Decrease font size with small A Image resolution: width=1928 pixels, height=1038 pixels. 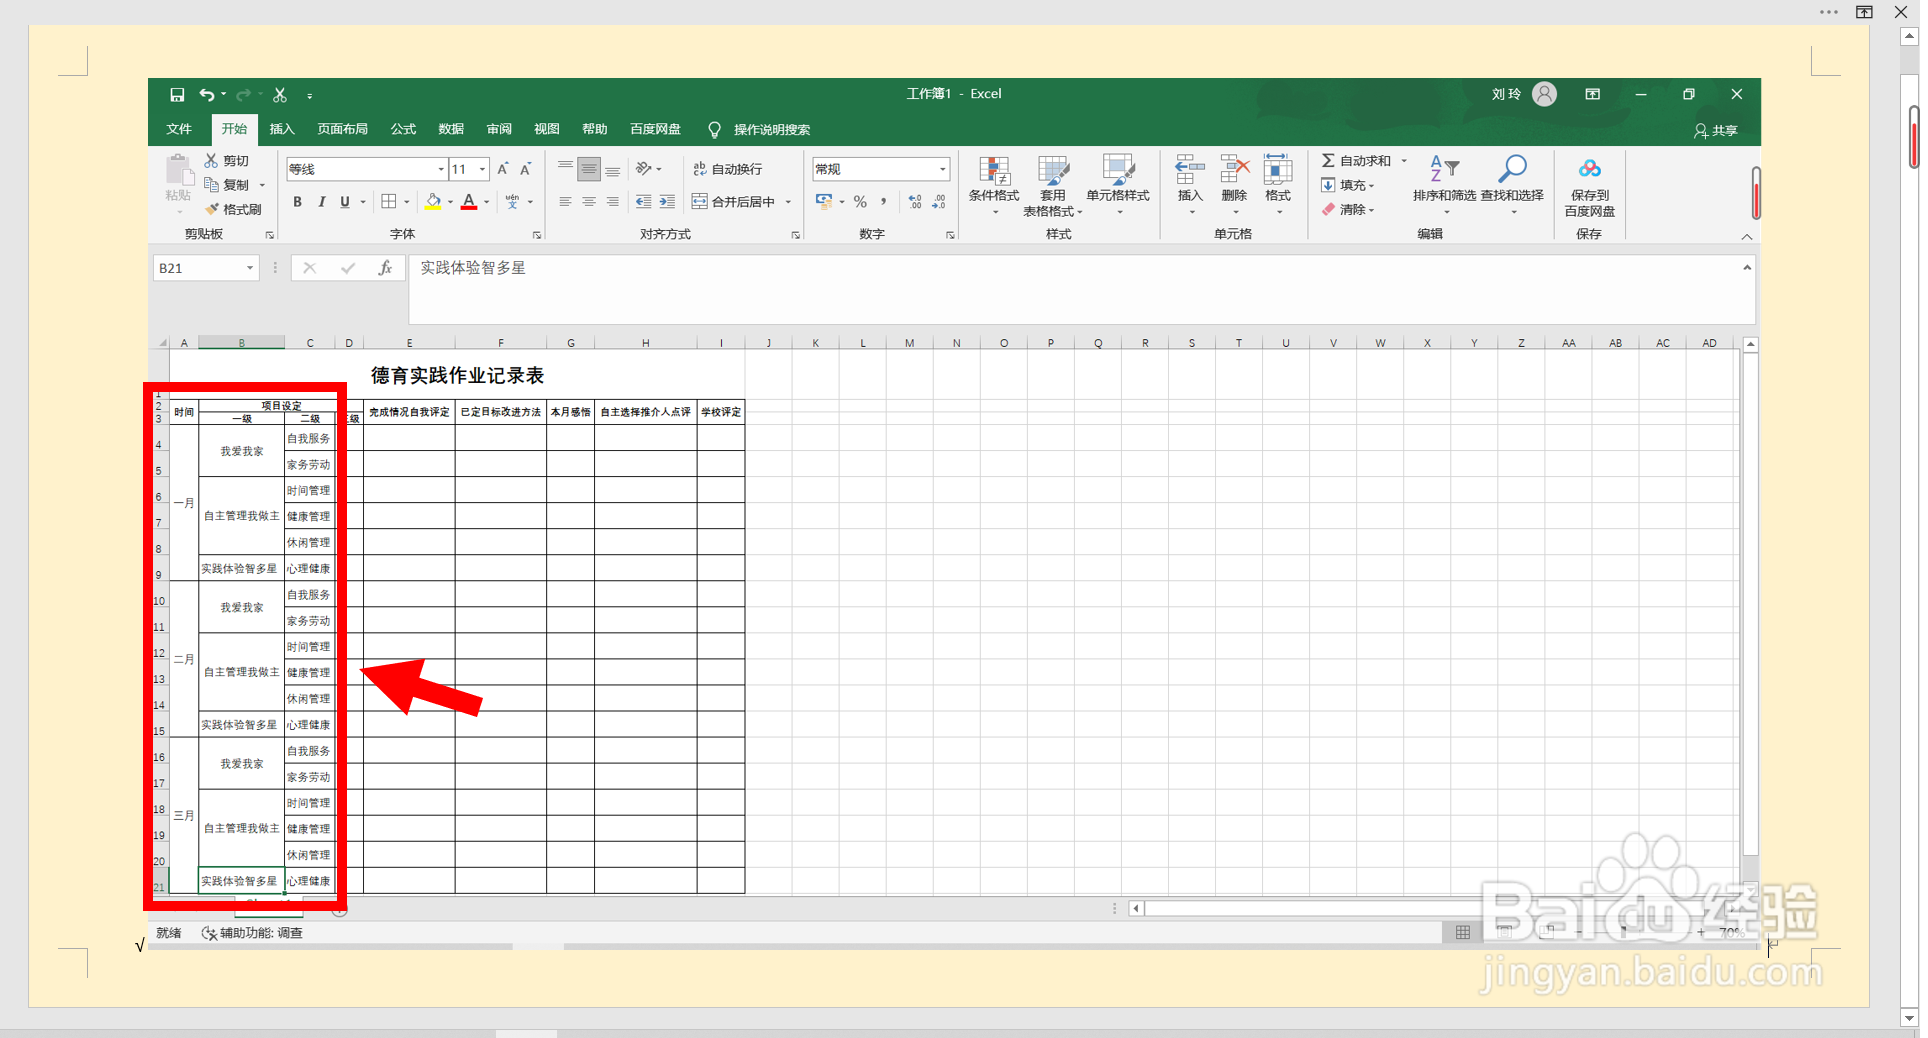pyautogui.click(x=525, y=169)
